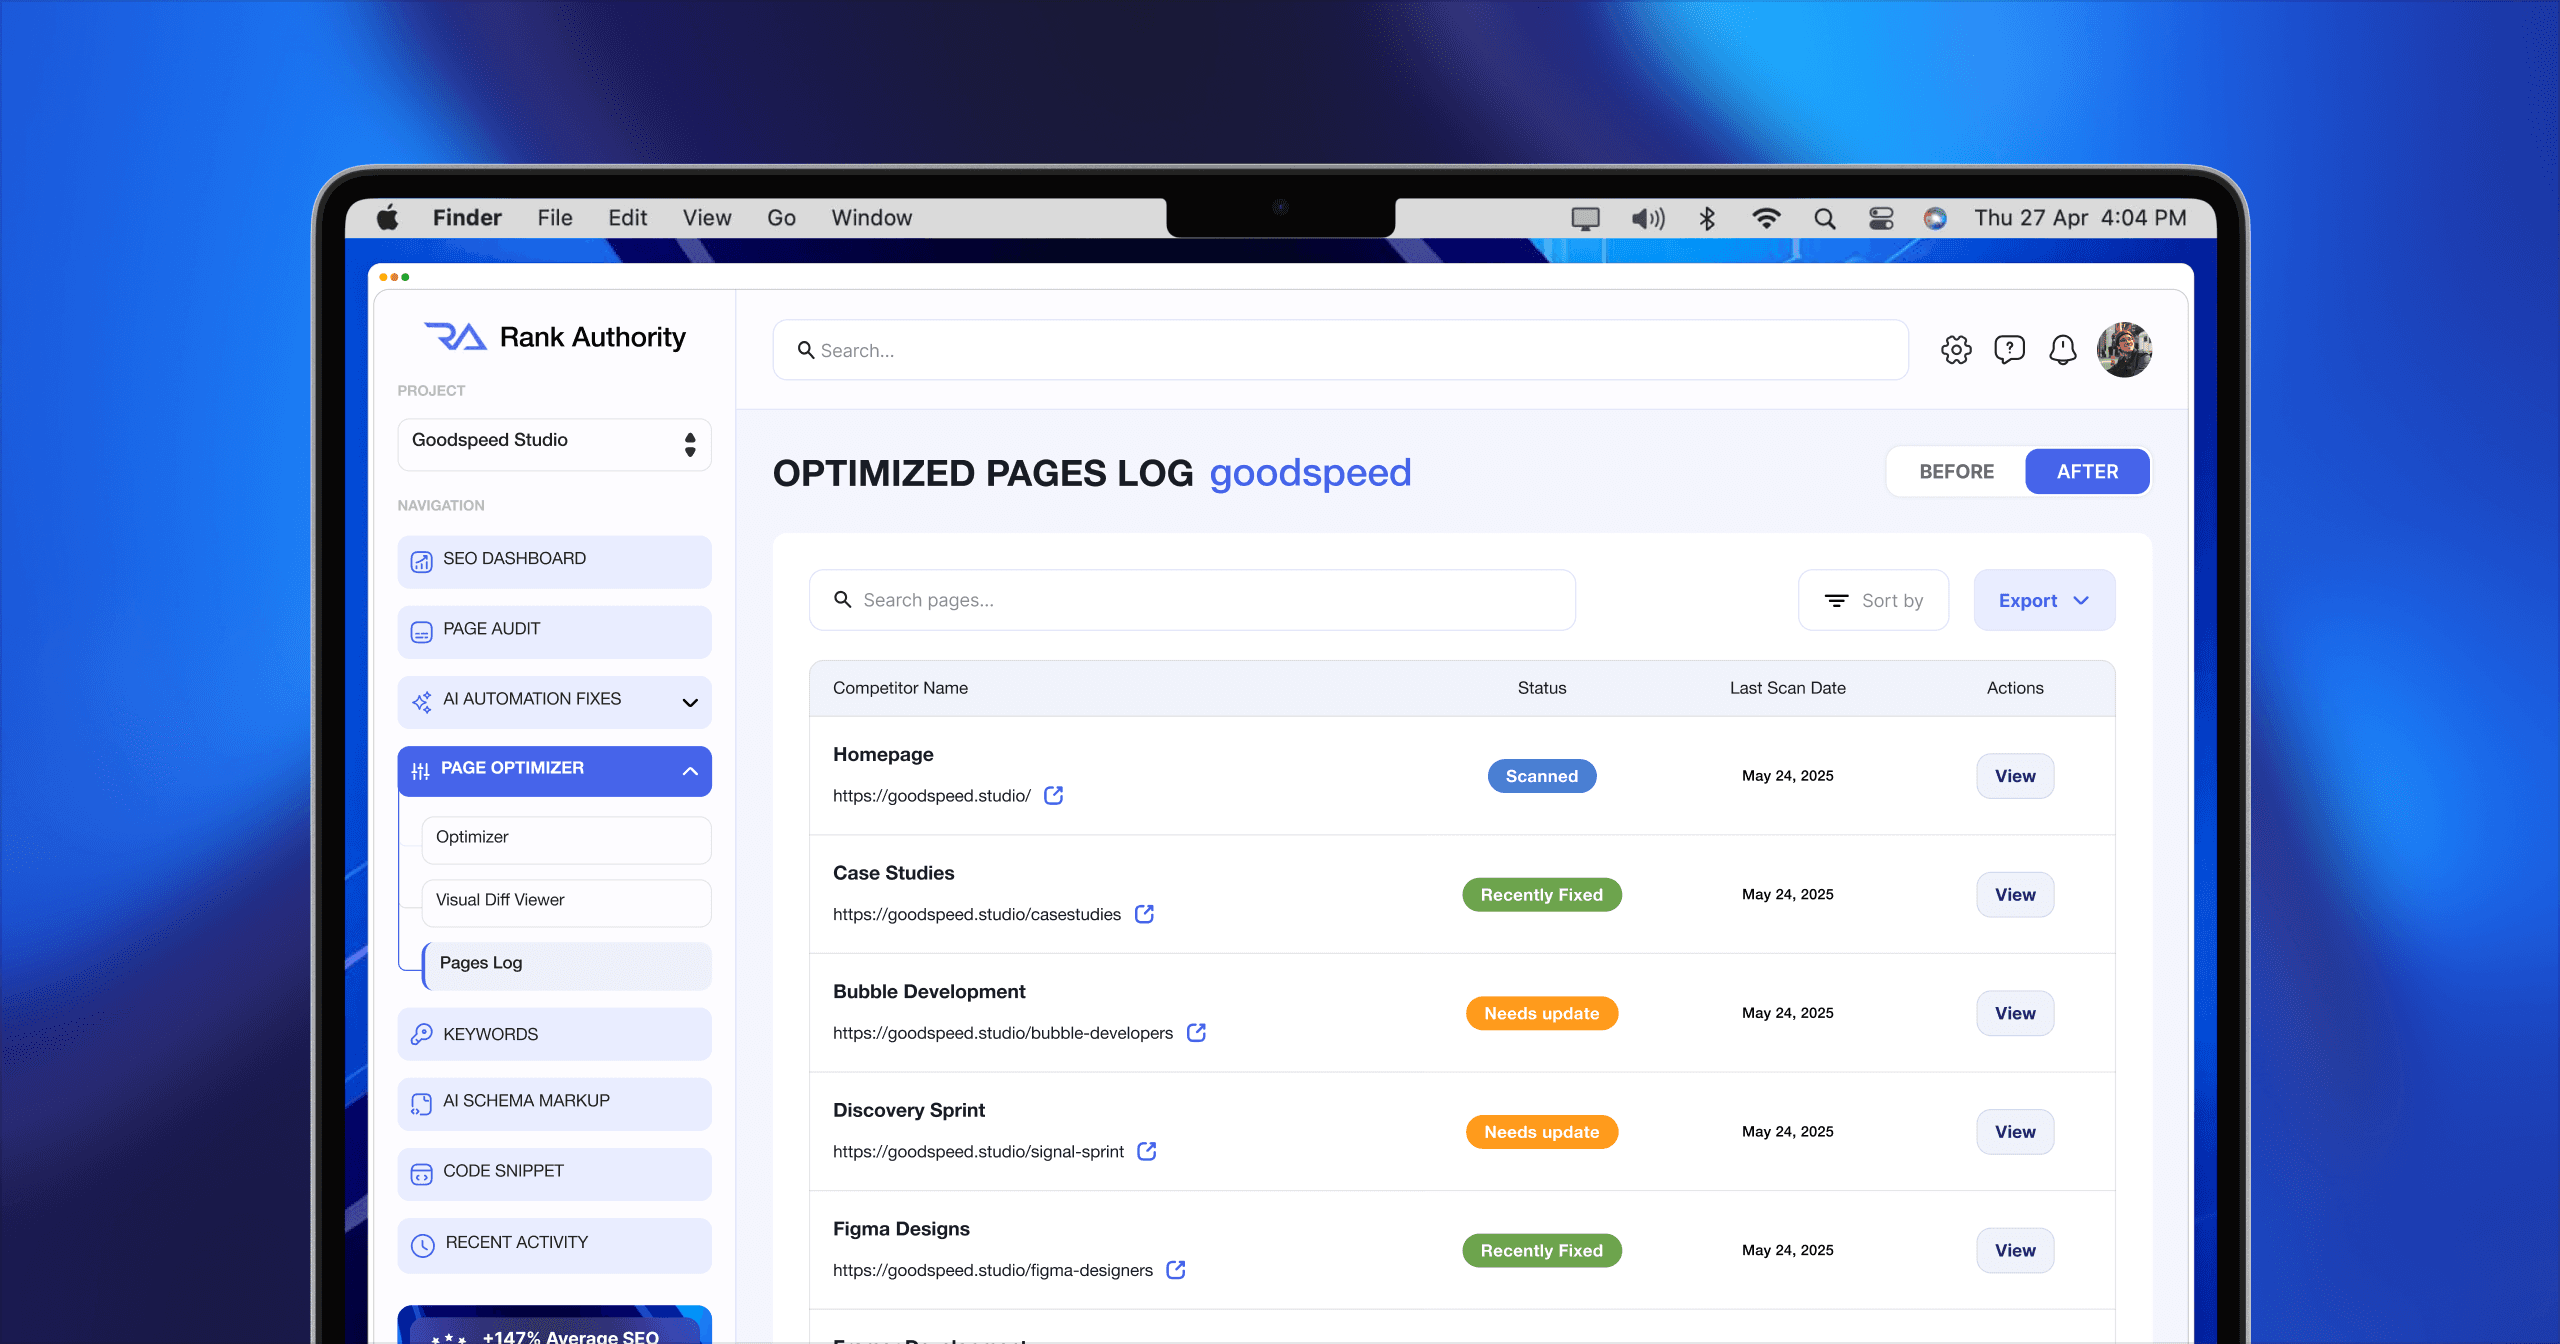This screenshot has height=1344, width=2560.
Task: Switch to AFTER view
Action: tap(2087, 472)
